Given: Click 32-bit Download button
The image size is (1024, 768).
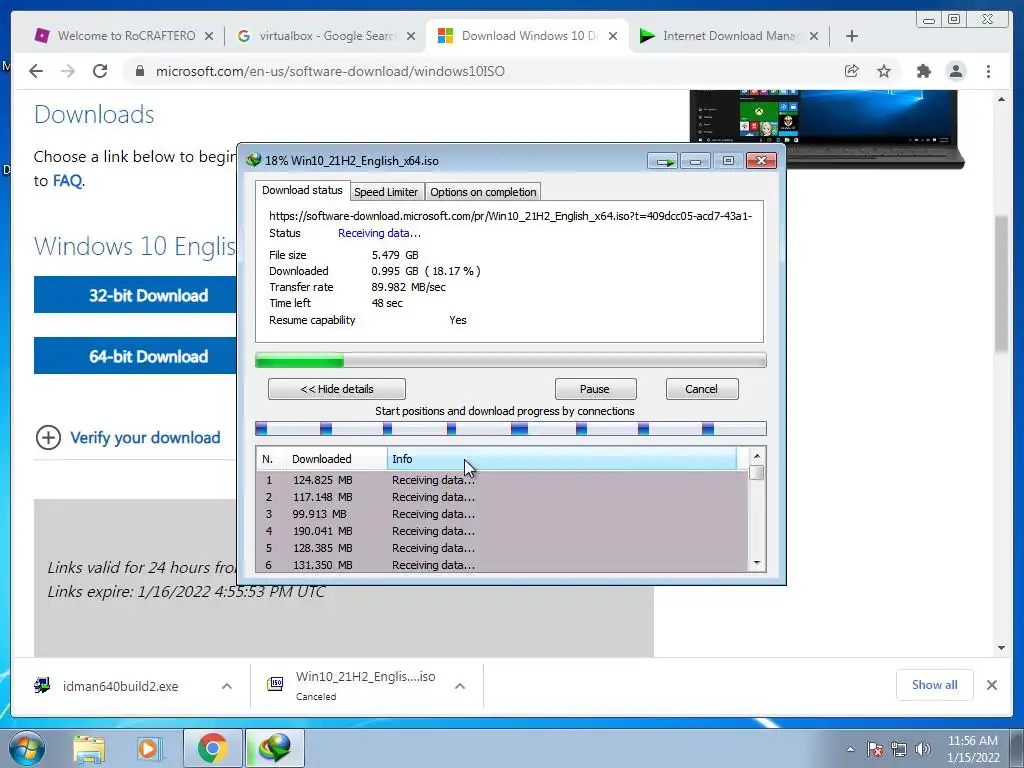Looking at the screenshot, I should 135,295.
